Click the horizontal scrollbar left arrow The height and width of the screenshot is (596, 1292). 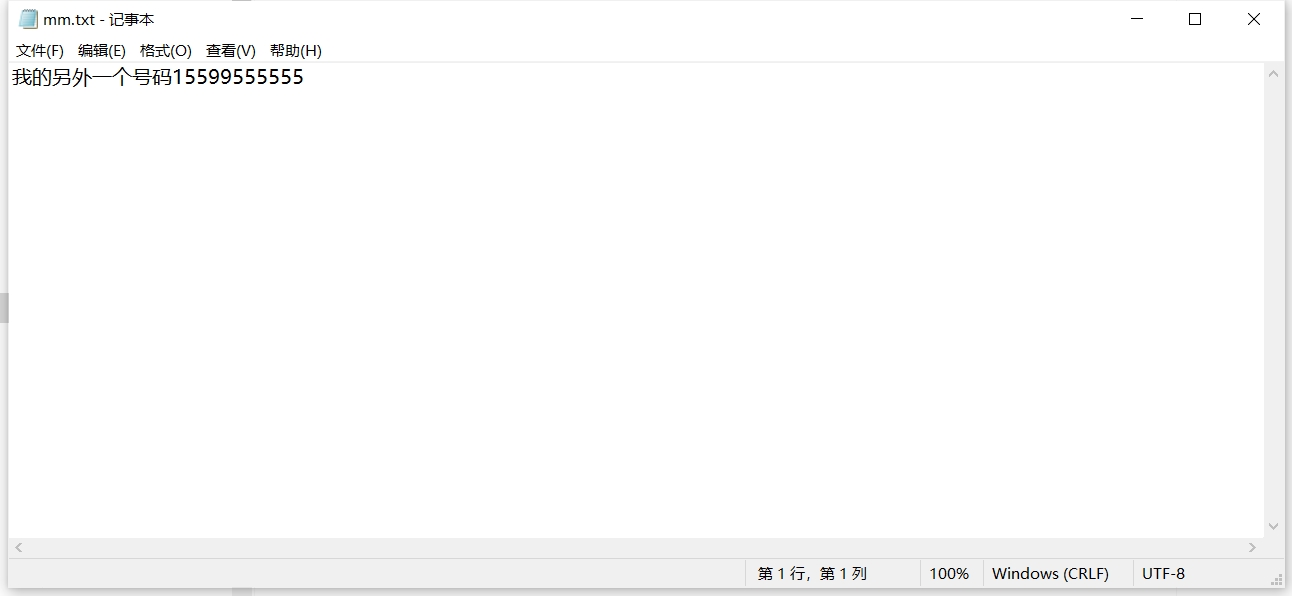18,547
